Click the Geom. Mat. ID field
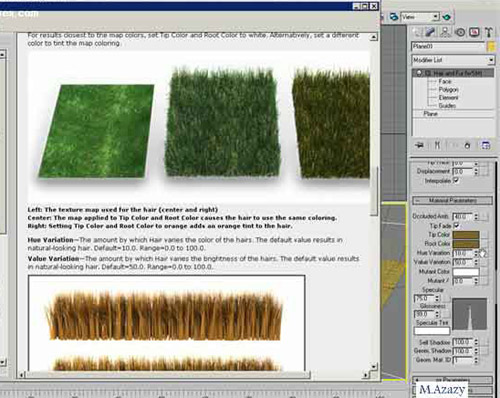 [x=463, y=360]
